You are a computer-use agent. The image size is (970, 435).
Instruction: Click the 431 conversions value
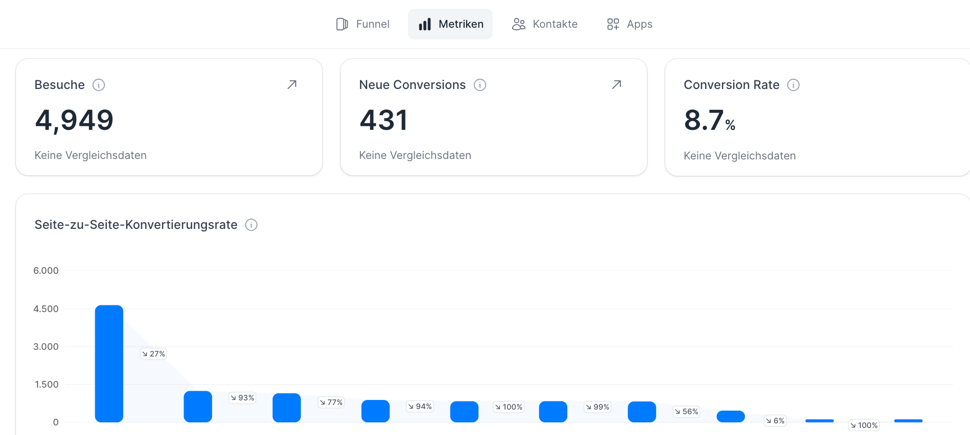tap(384, 120)
